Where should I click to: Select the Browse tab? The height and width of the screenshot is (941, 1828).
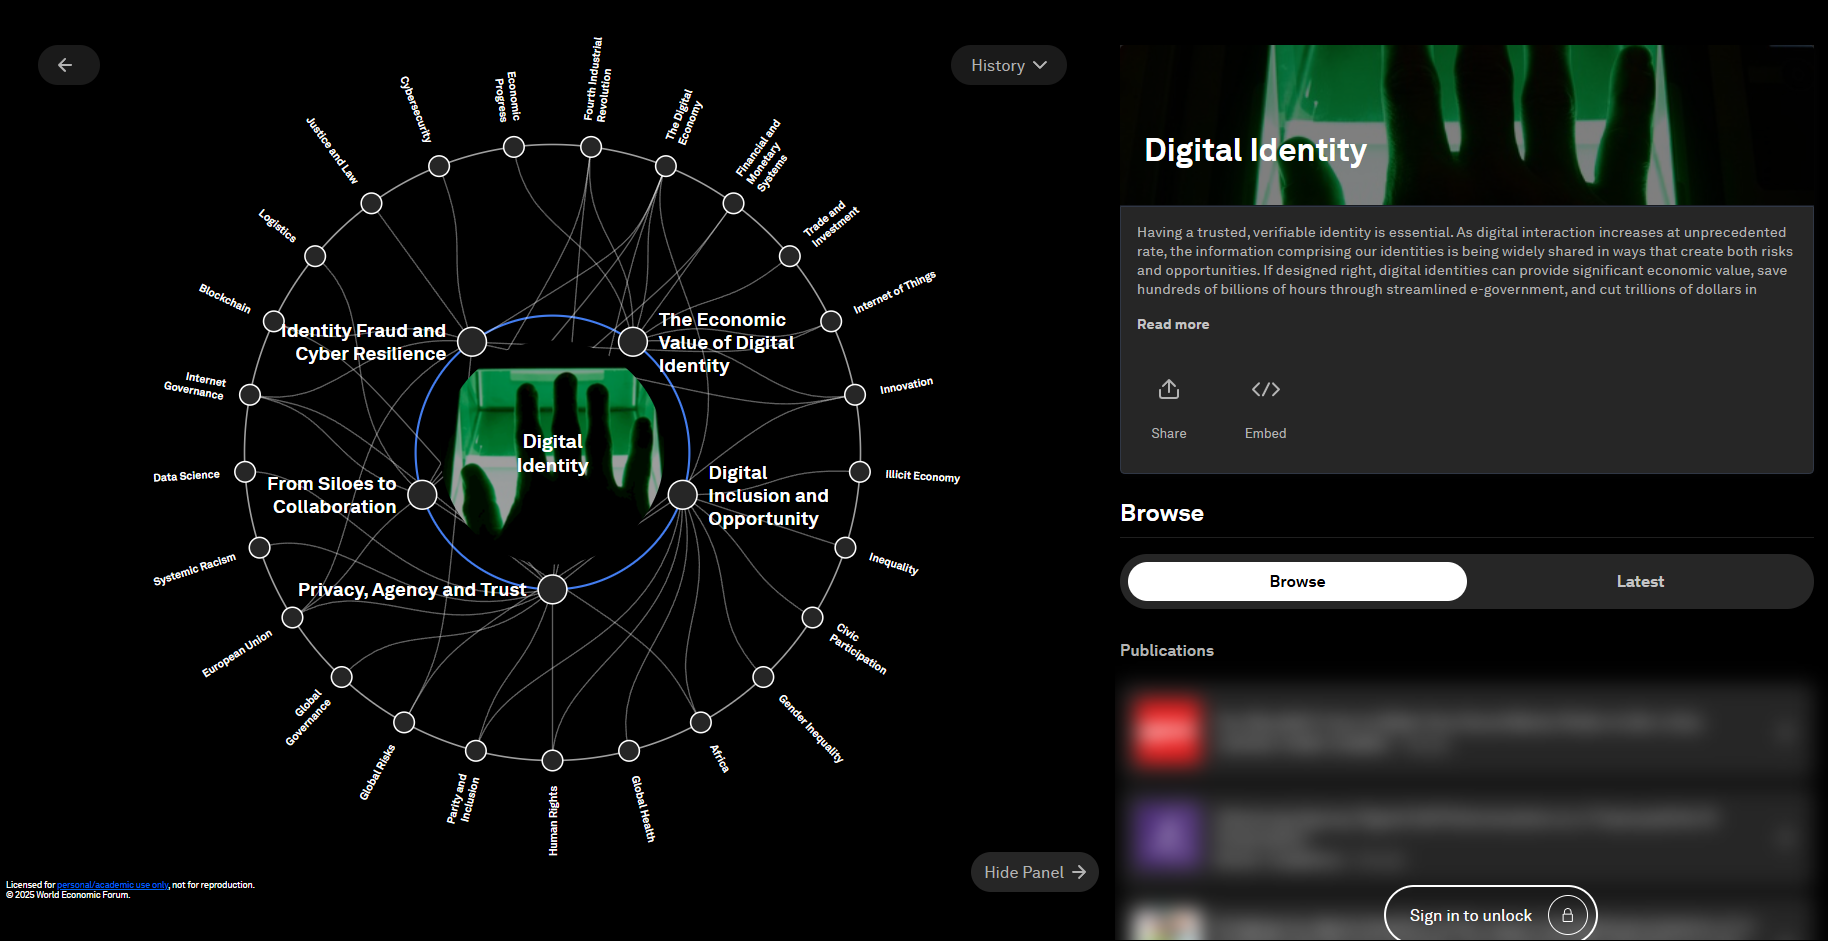[x=1297, y=581]
